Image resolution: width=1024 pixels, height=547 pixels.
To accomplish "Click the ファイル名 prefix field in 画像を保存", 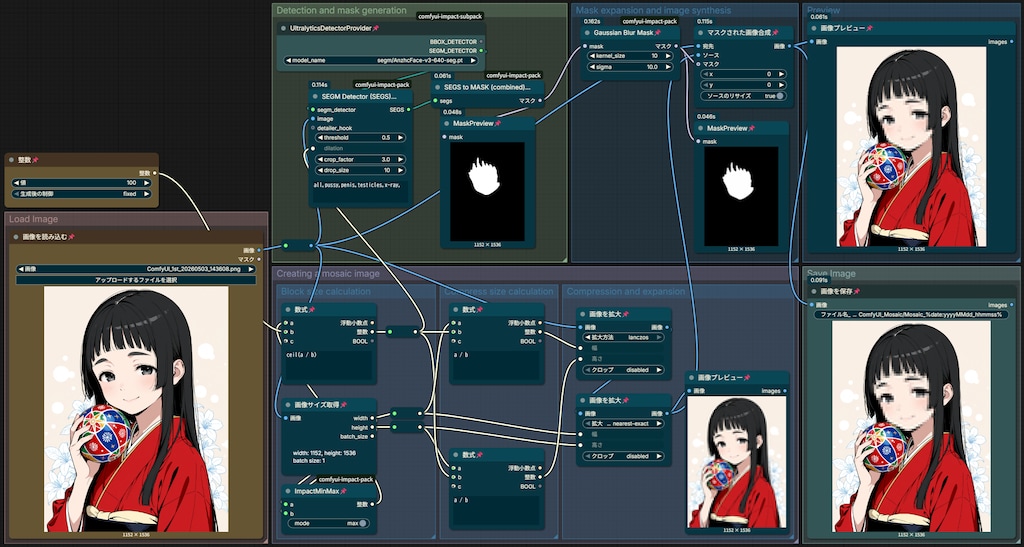I will tap(912, 315).
